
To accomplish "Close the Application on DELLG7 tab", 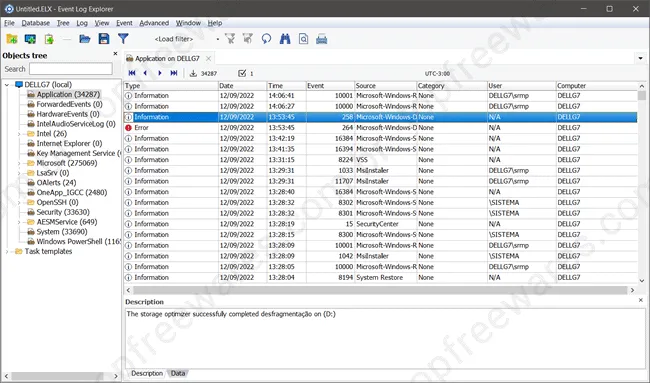I will [209, 58].
